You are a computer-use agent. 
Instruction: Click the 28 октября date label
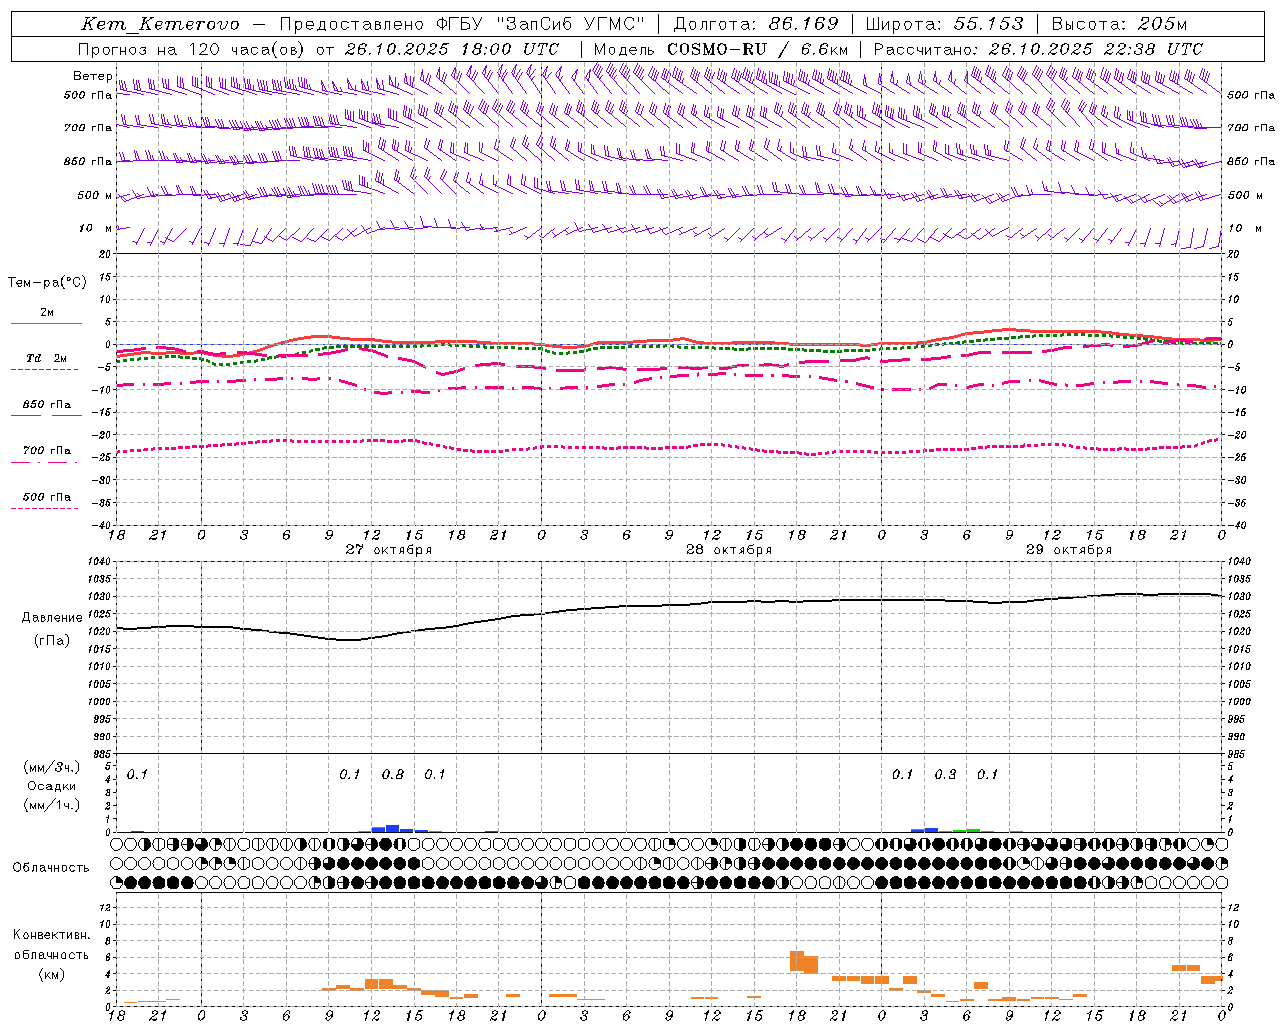[729, 550]
